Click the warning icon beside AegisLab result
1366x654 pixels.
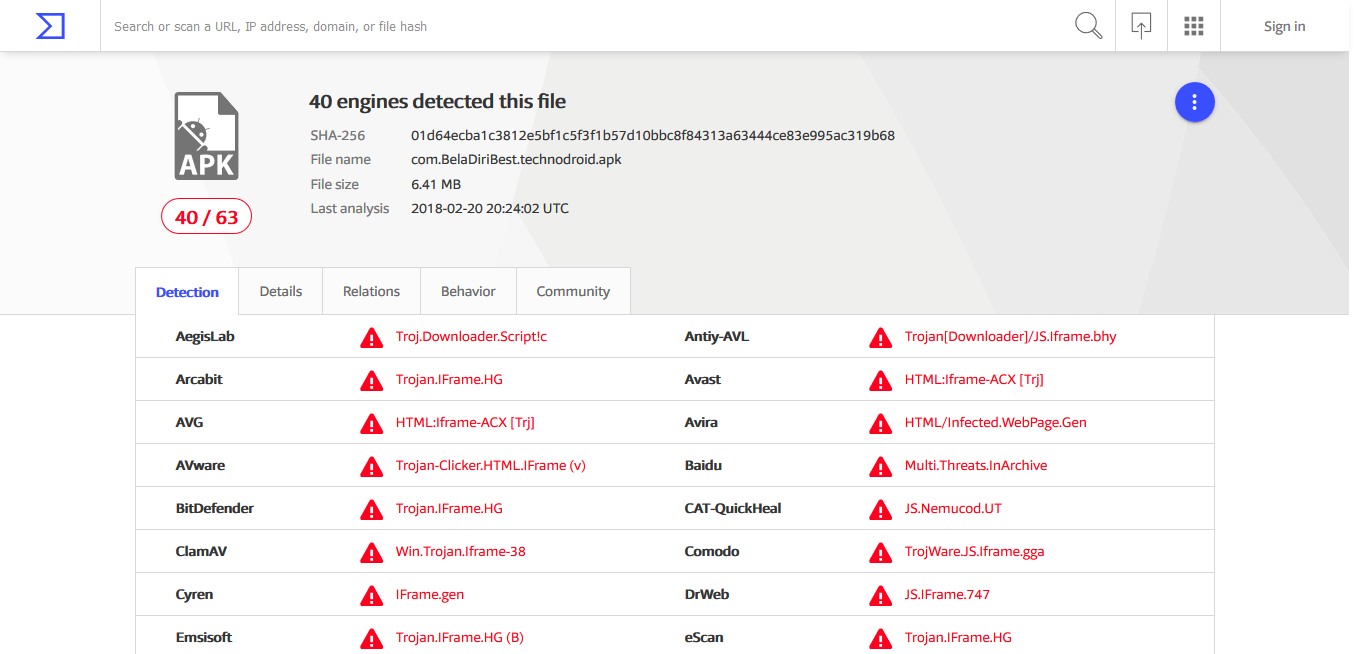pos(371,338)
